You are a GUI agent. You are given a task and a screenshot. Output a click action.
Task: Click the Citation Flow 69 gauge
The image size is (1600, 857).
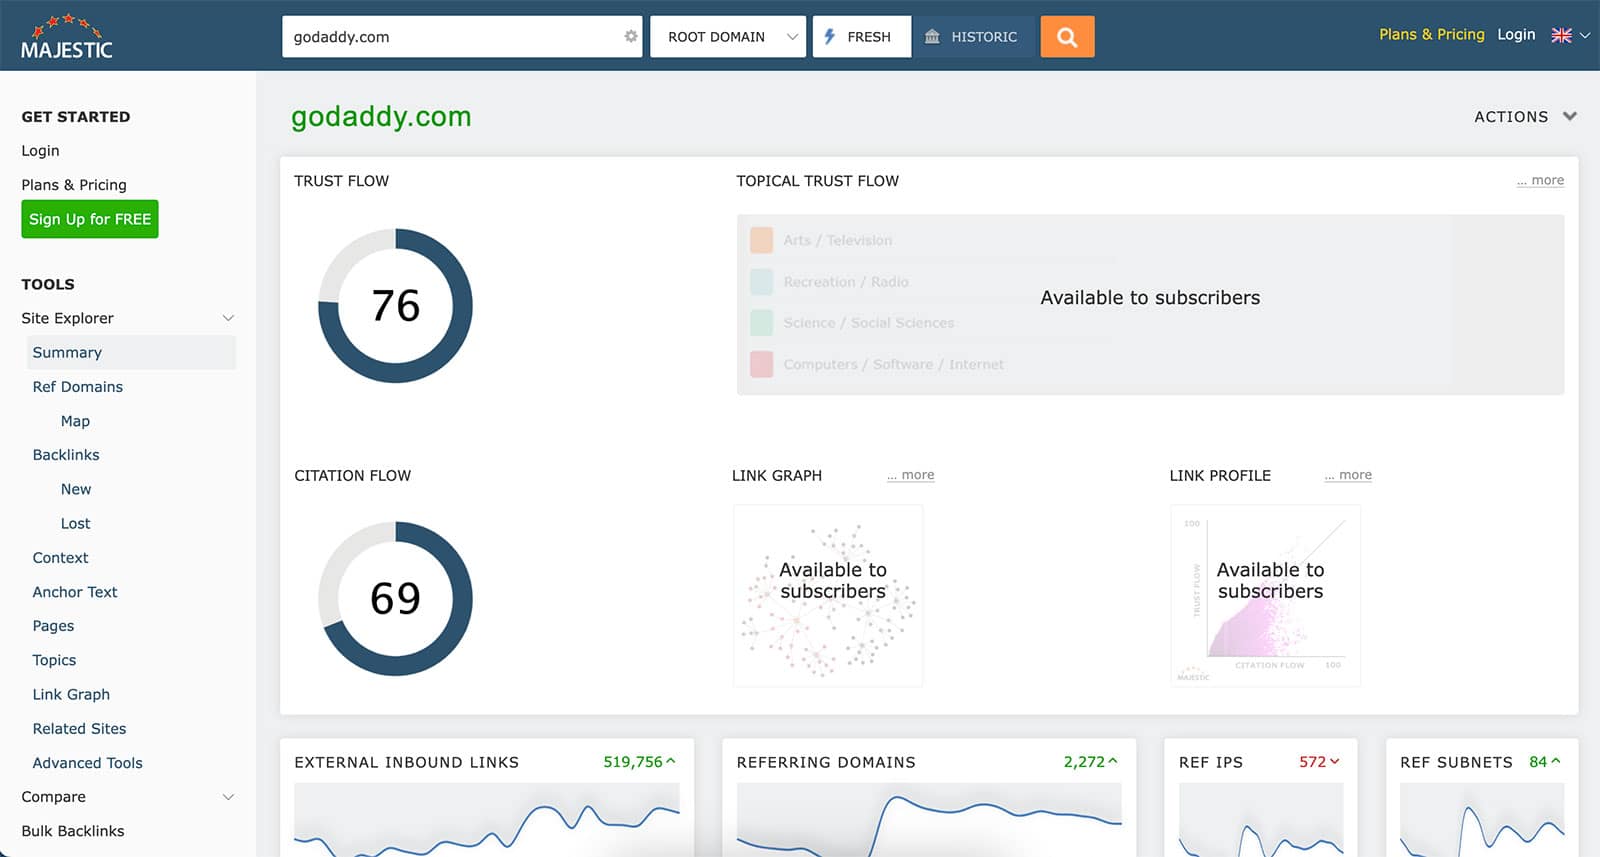pyautogui.click(x=395, y=598)
